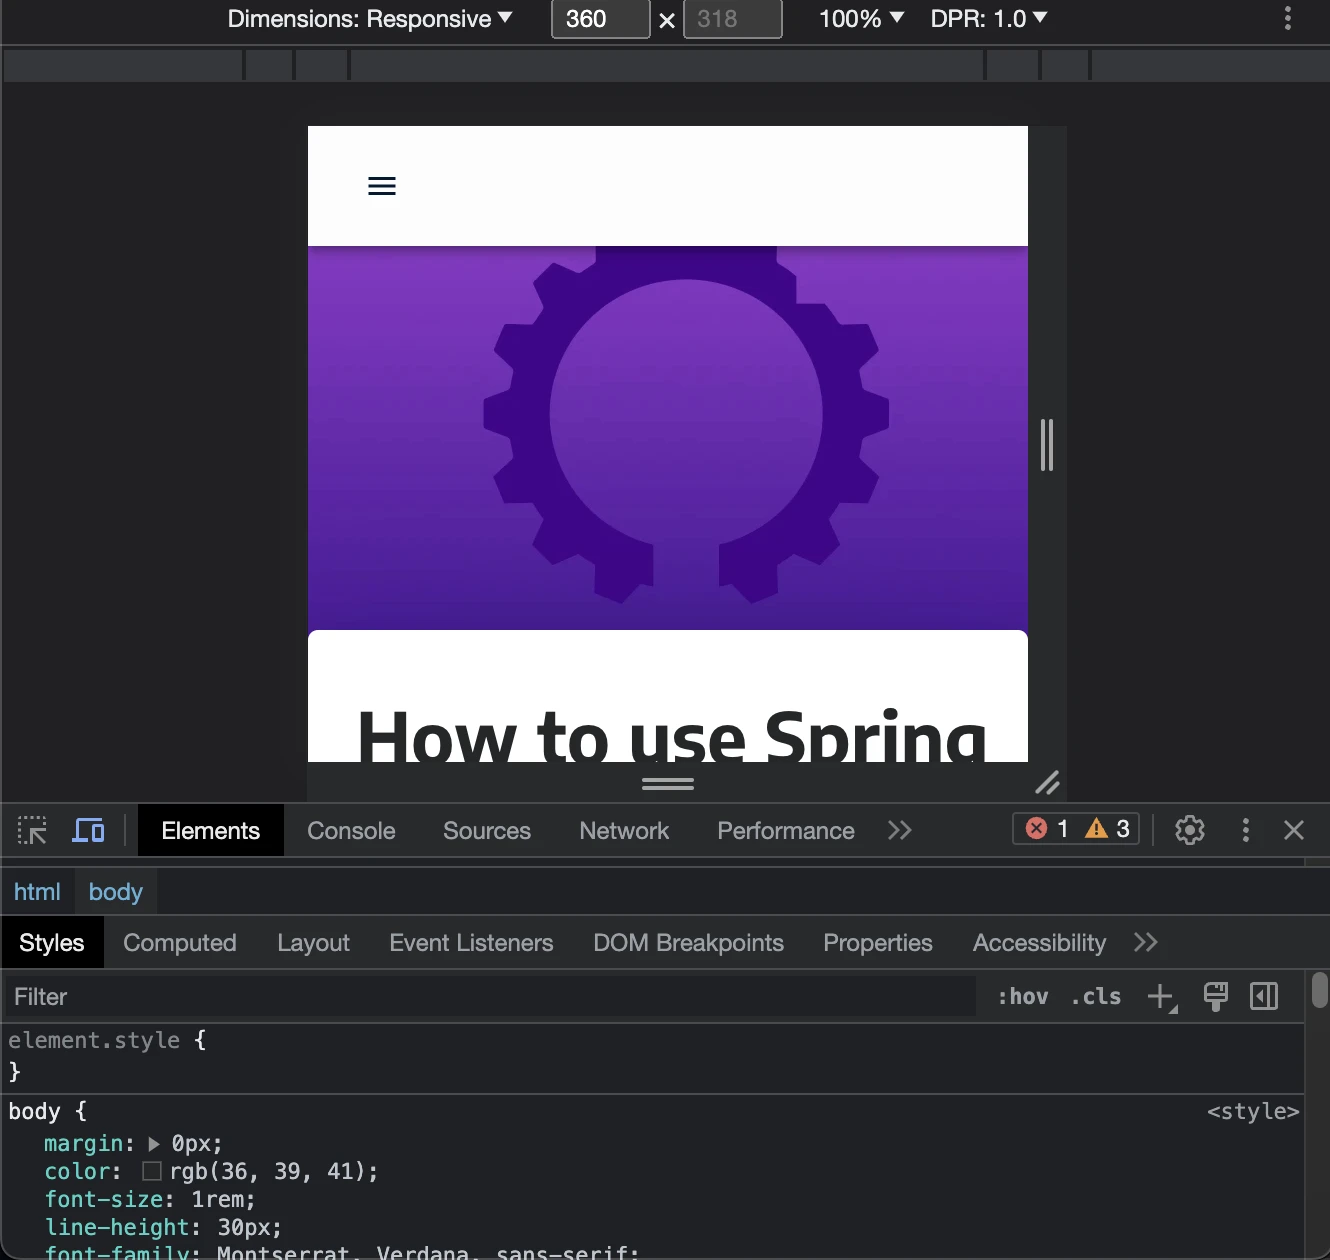1330x1260 pixels.
Task: Click the element.style rule selector
Action: pyautogui.click(x=94, y=1040)
